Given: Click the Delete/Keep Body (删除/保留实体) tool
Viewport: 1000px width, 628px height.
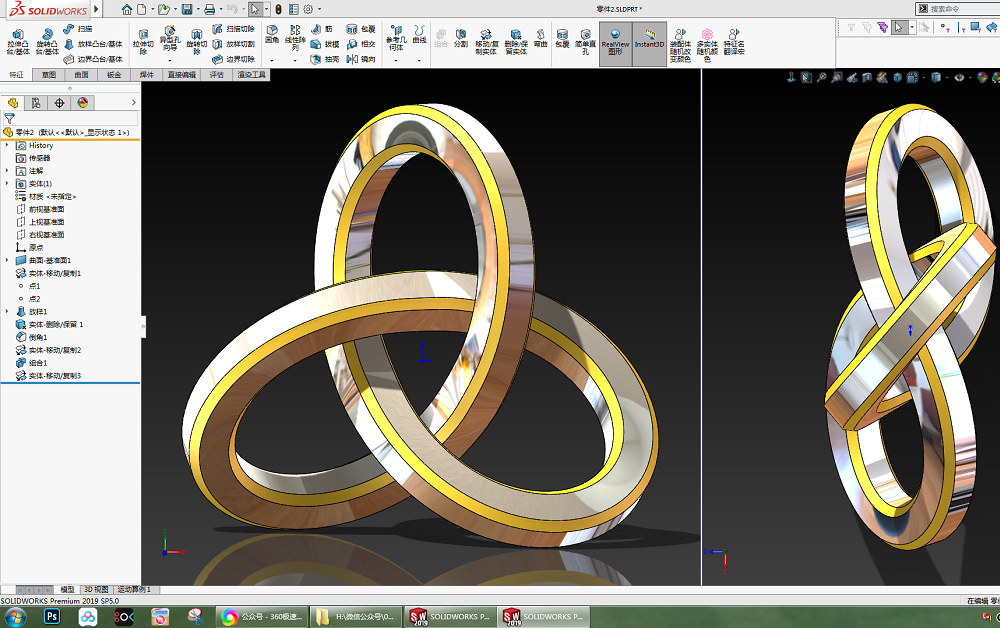Looking at the screenshot, I should click(516, 42).
